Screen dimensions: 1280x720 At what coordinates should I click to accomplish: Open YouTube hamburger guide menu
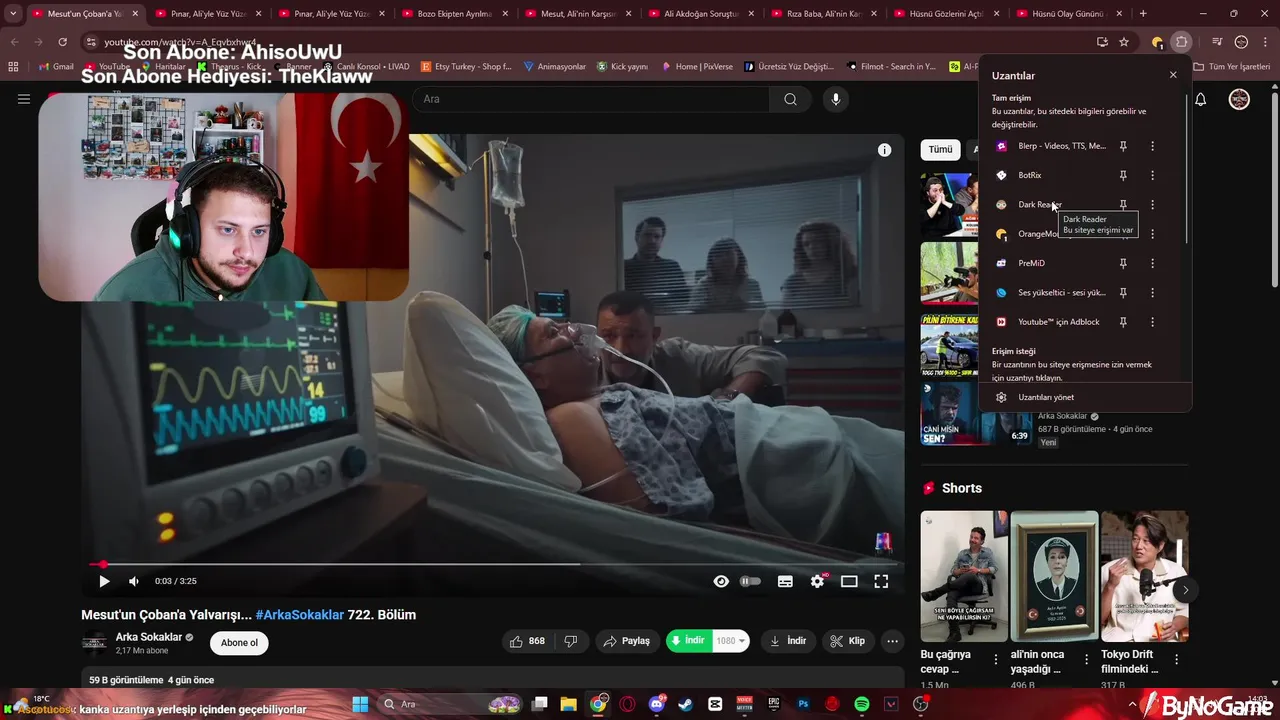24,99
